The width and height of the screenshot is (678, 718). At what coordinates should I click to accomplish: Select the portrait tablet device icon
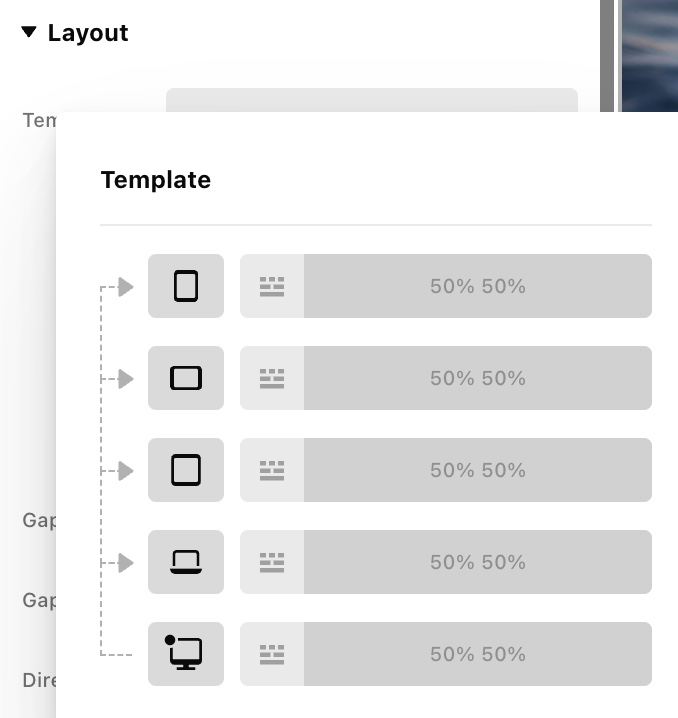[x=186, y=286]
